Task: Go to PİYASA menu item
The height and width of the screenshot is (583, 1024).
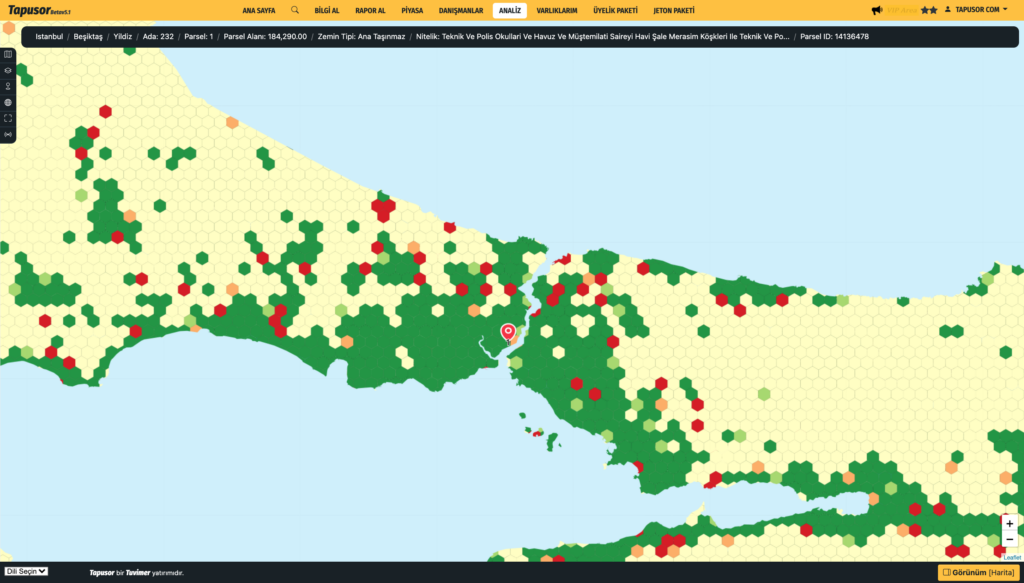Action: click(x=412, y=10)
